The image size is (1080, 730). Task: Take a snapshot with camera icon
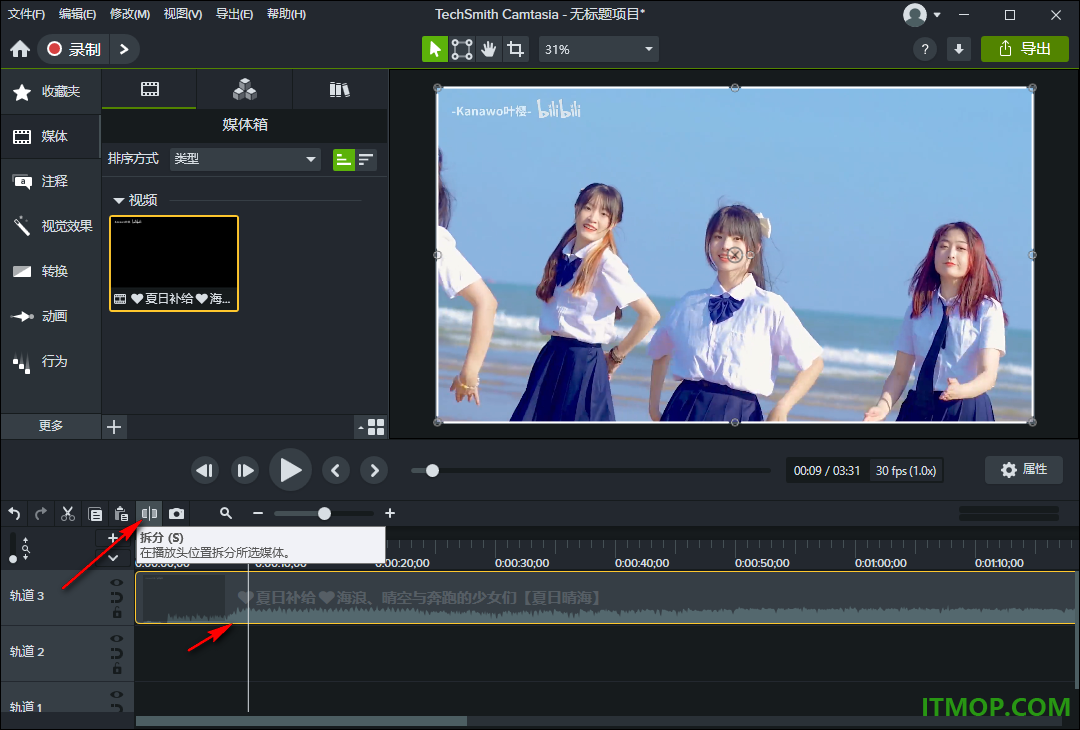tap(176, 514)
